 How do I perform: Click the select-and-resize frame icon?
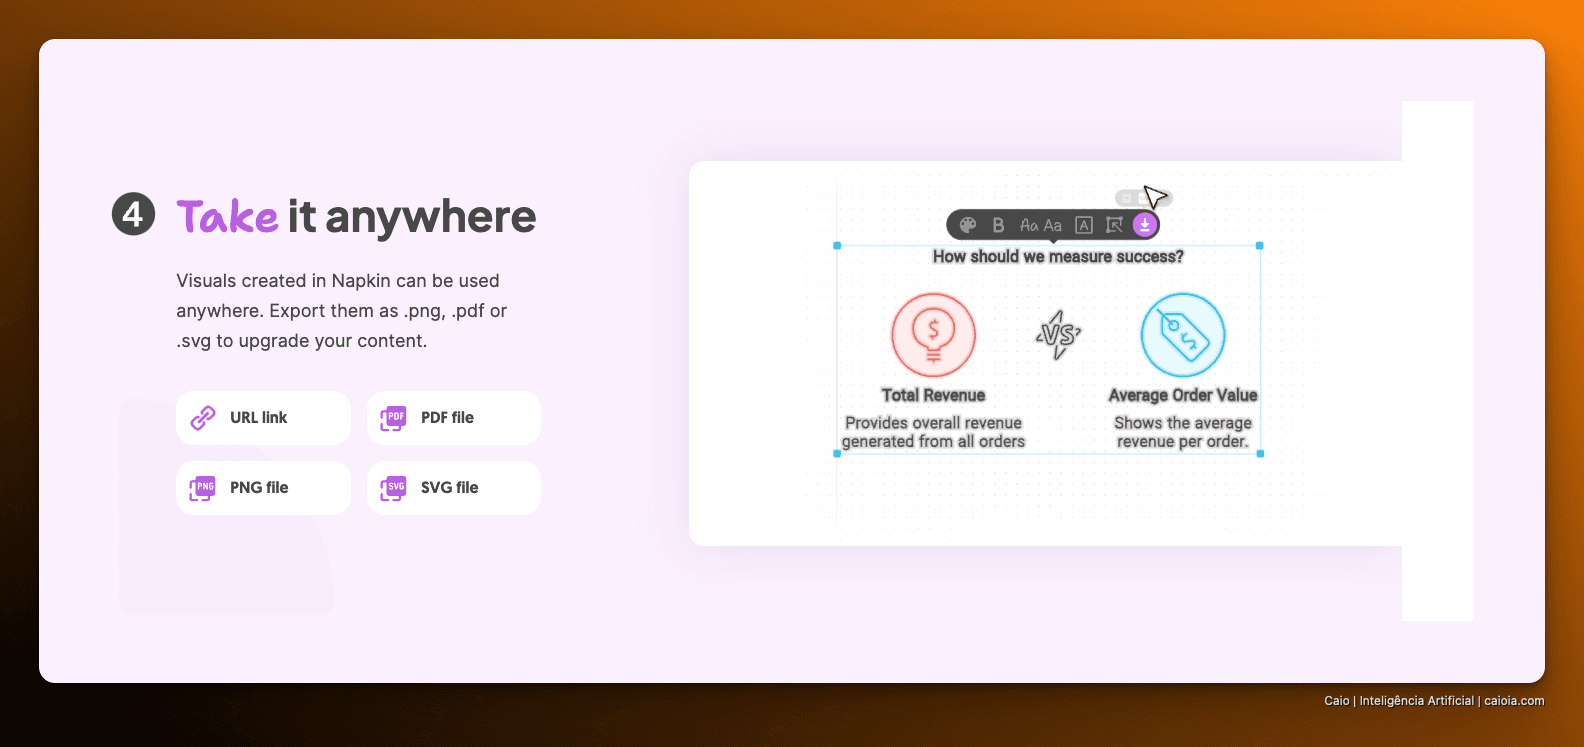click(x=1114, y=225)
